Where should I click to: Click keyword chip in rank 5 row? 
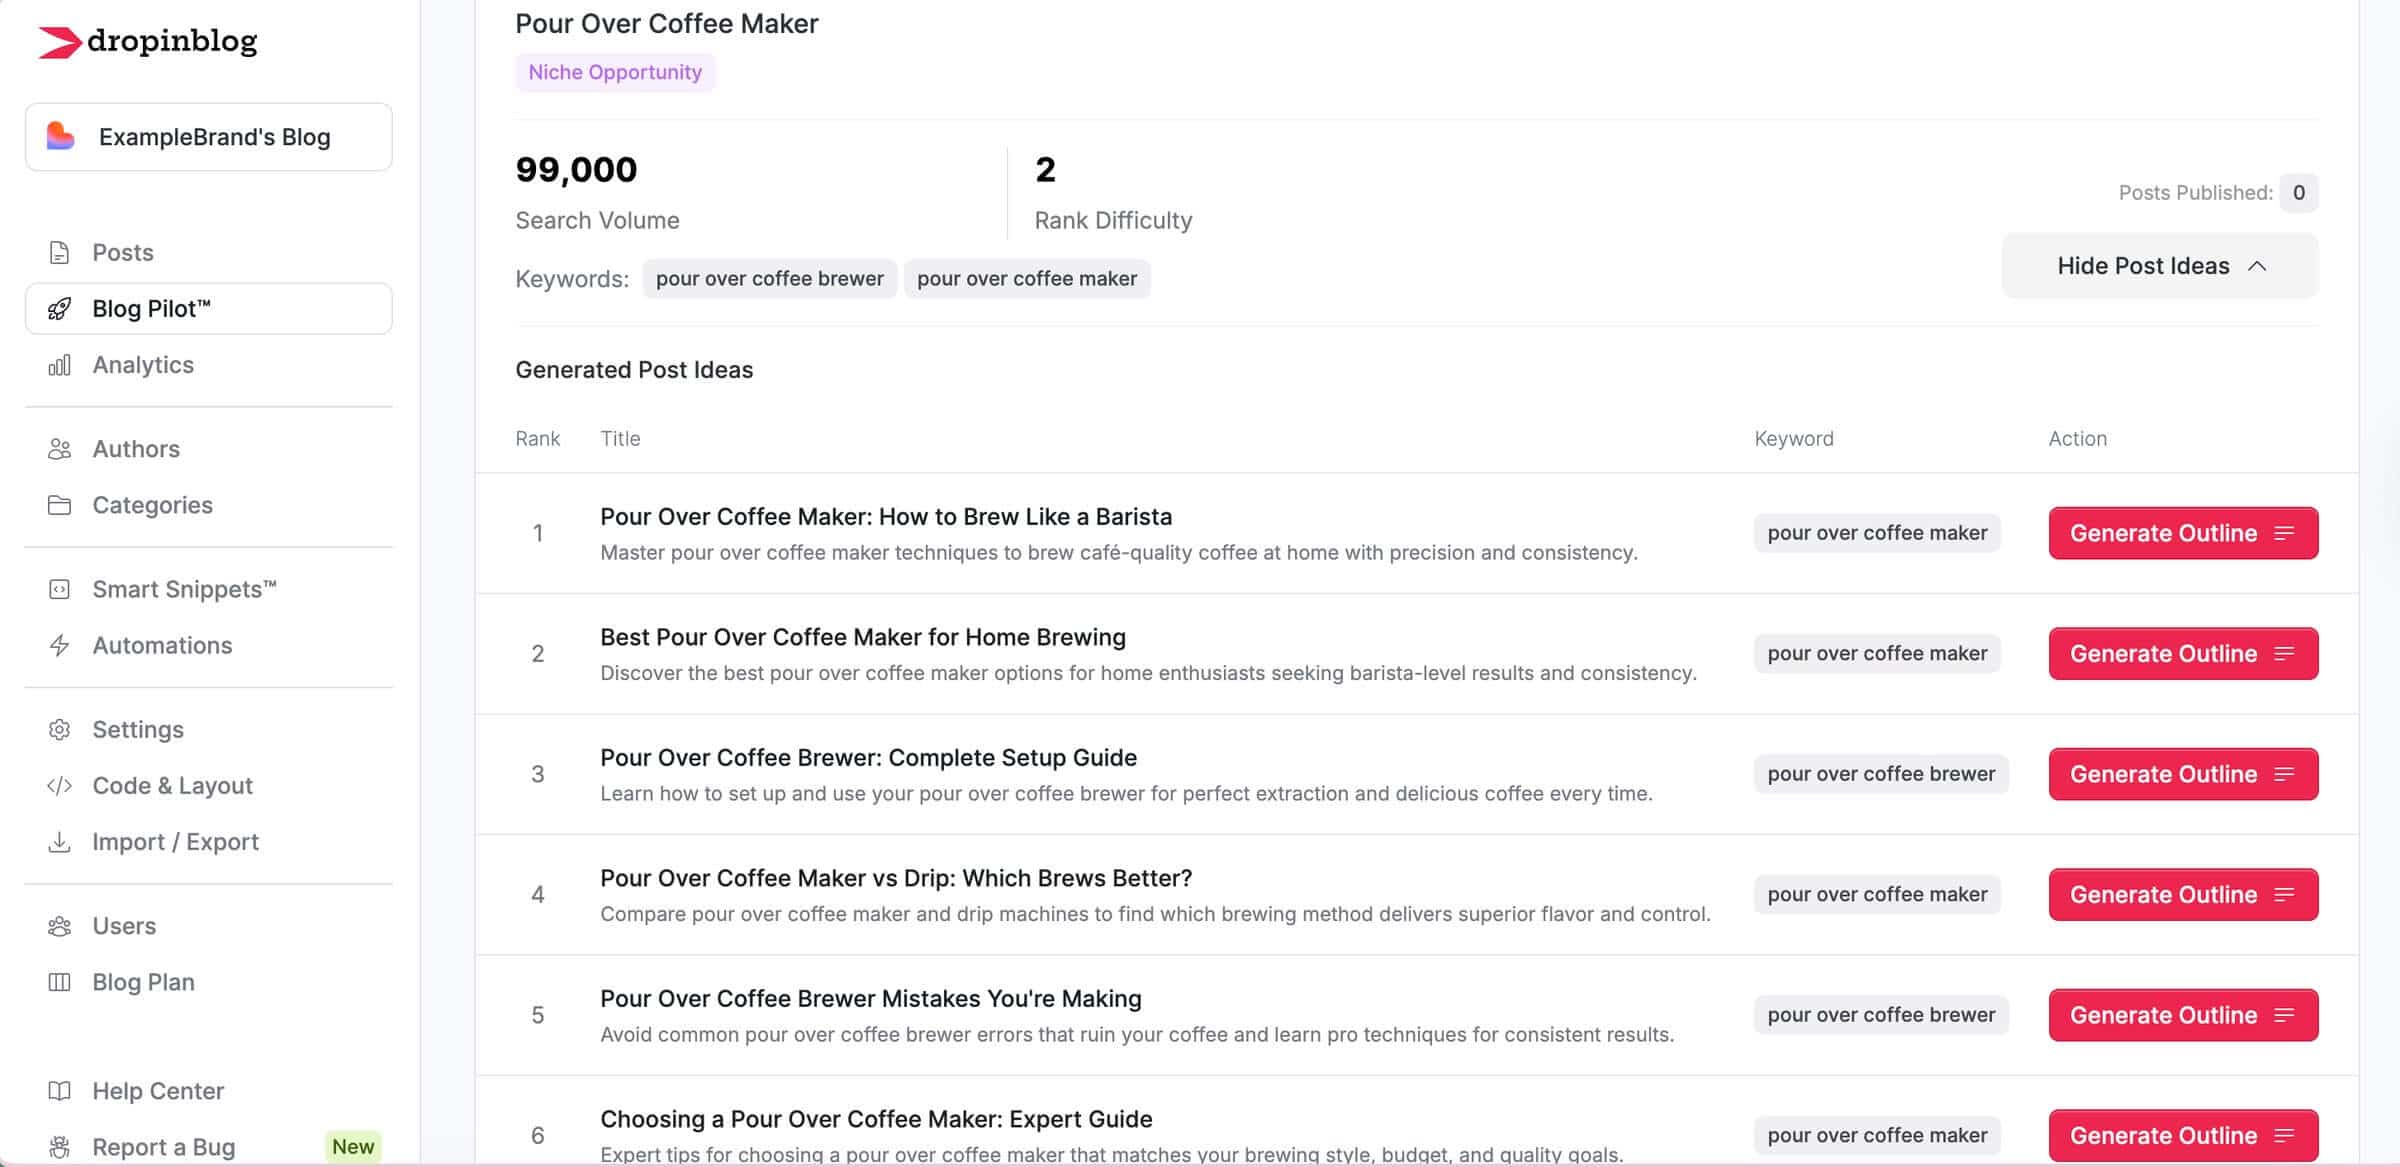pos(1881,1015)
